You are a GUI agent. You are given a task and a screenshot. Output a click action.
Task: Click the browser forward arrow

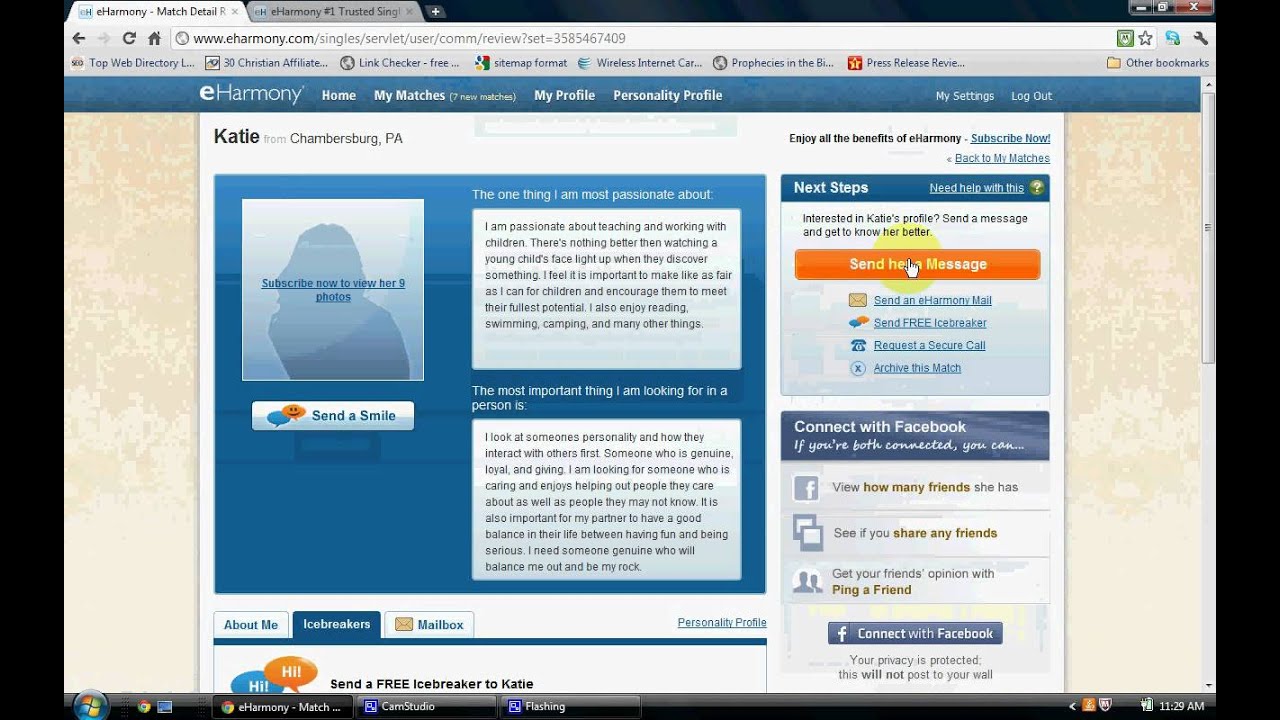tap(103, 38)
